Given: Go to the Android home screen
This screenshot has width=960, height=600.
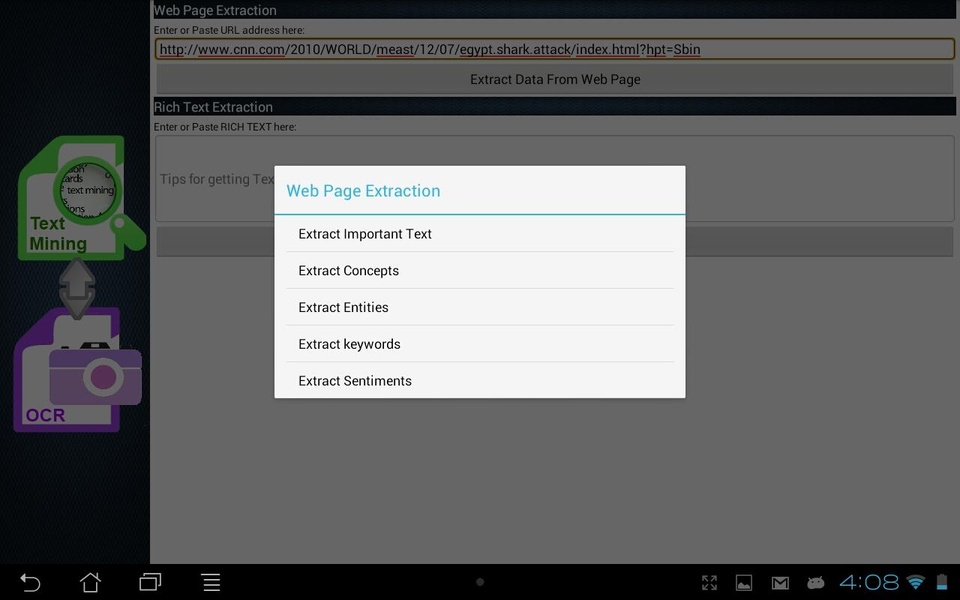Looking at the screenshot, I should (90, 582).
